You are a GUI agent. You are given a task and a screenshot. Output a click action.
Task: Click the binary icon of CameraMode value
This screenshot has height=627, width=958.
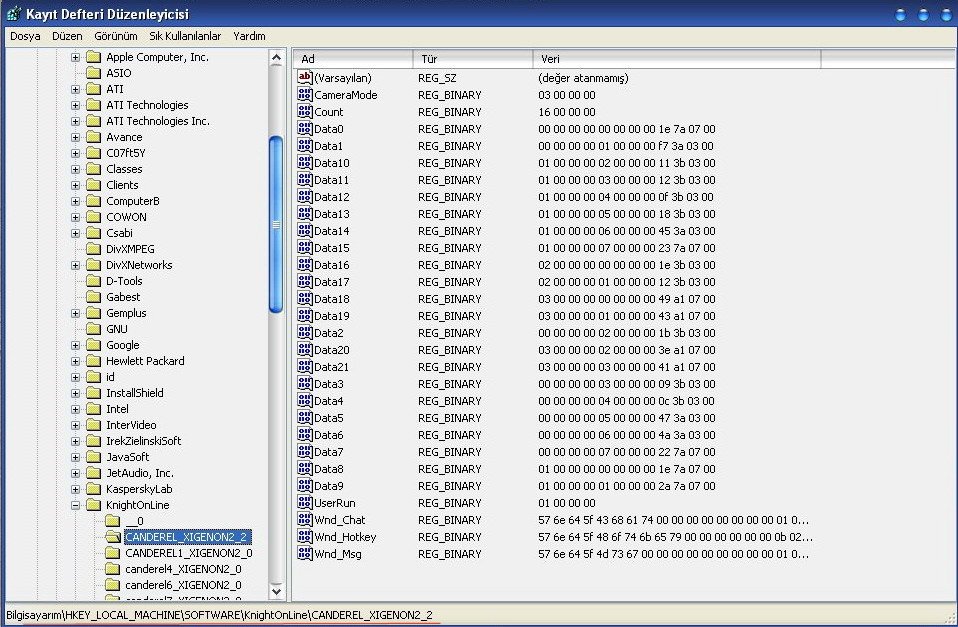click(304, 94)
